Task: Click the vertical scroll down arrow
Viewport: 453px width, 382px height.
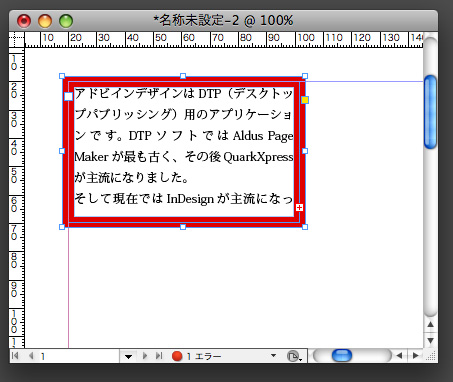Action: tap(430, 340)
